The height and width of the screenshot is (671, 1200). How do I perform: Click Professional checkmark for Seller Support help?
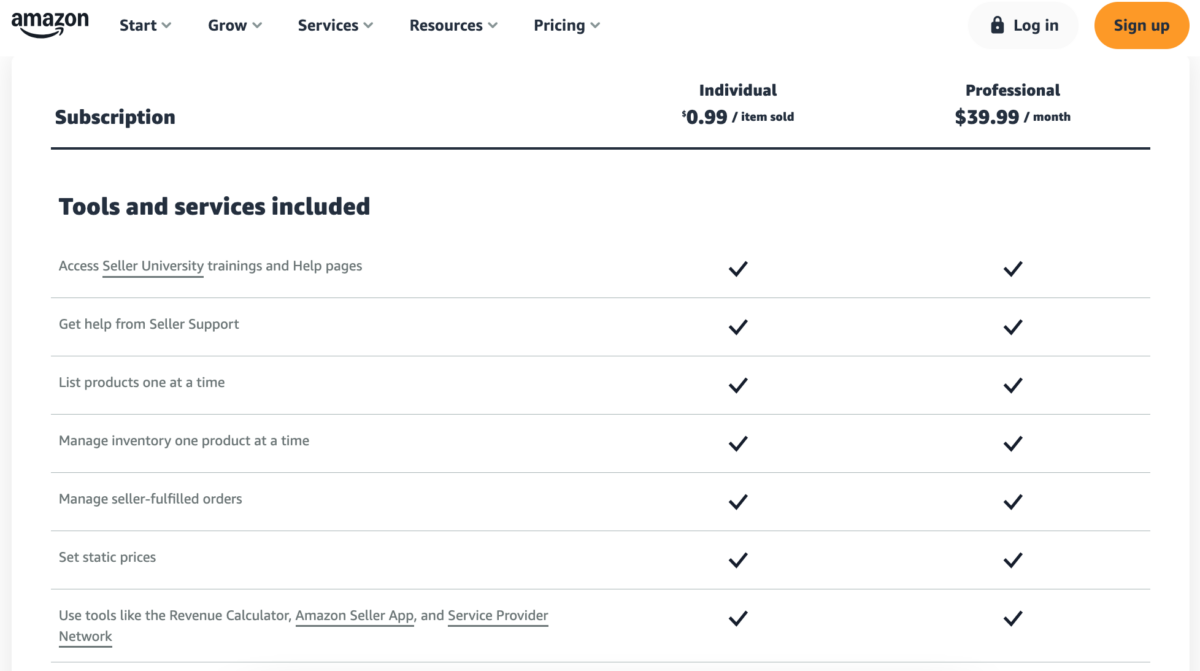point(1012,326)
